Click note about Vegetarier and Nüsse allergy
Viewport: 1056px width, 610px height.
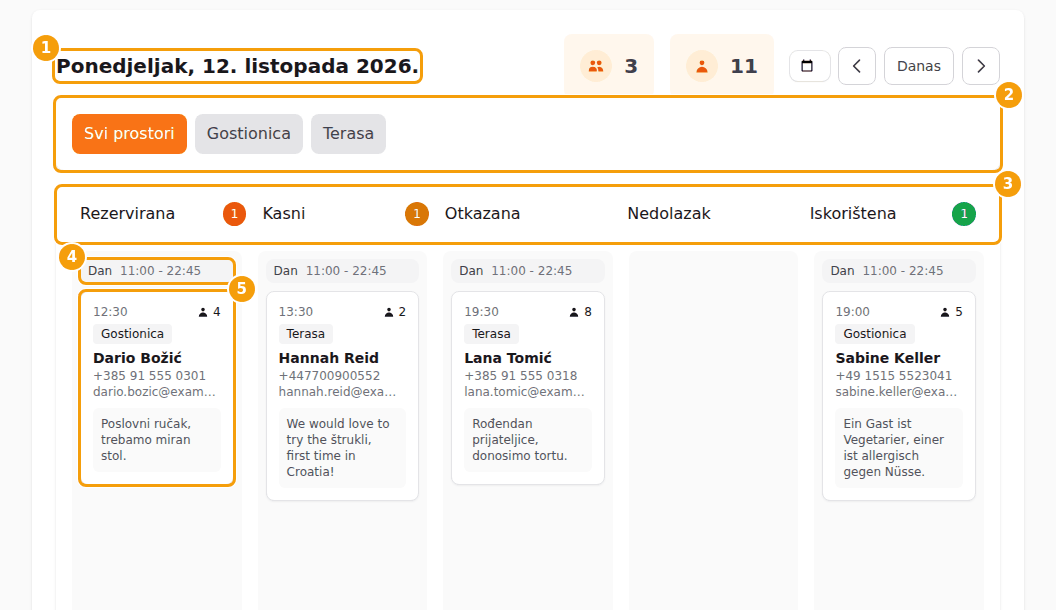tap(899, 448)
